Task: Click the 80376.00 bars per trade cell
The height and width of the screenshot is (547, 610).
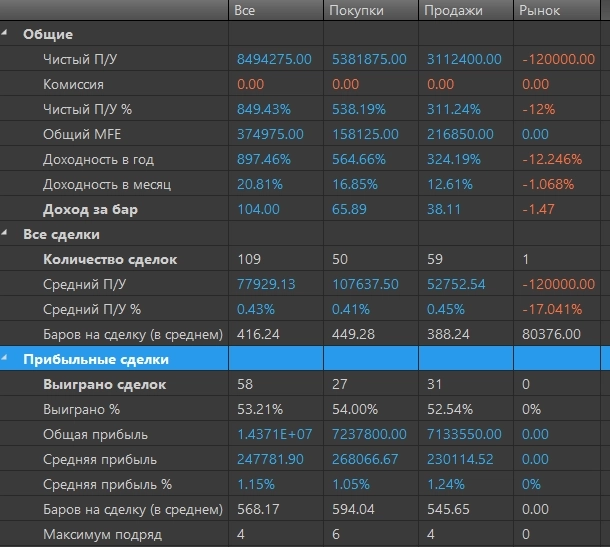Action: (x=549, y=335)
